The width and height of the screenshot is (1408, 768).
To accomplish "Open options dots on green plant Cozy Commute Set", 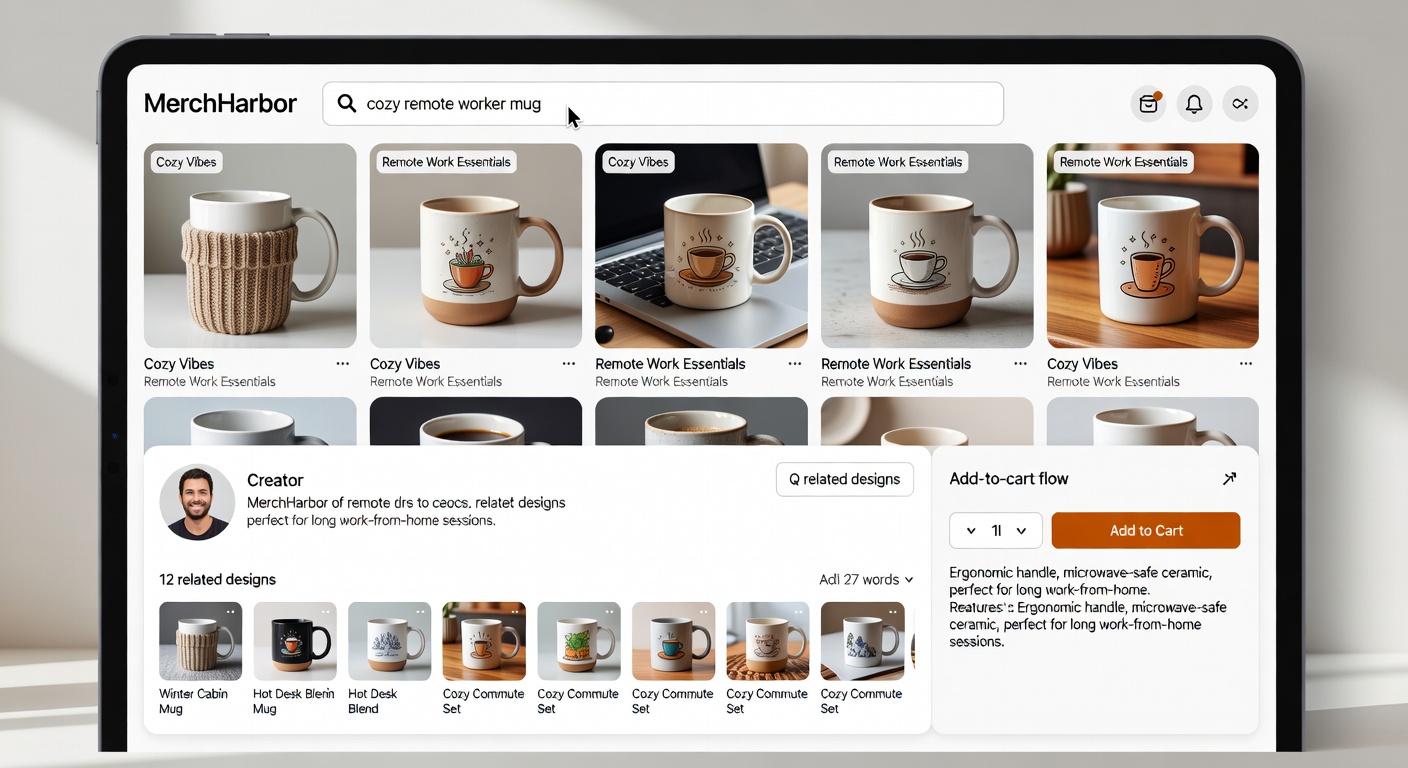I will [x=609, y=611].
